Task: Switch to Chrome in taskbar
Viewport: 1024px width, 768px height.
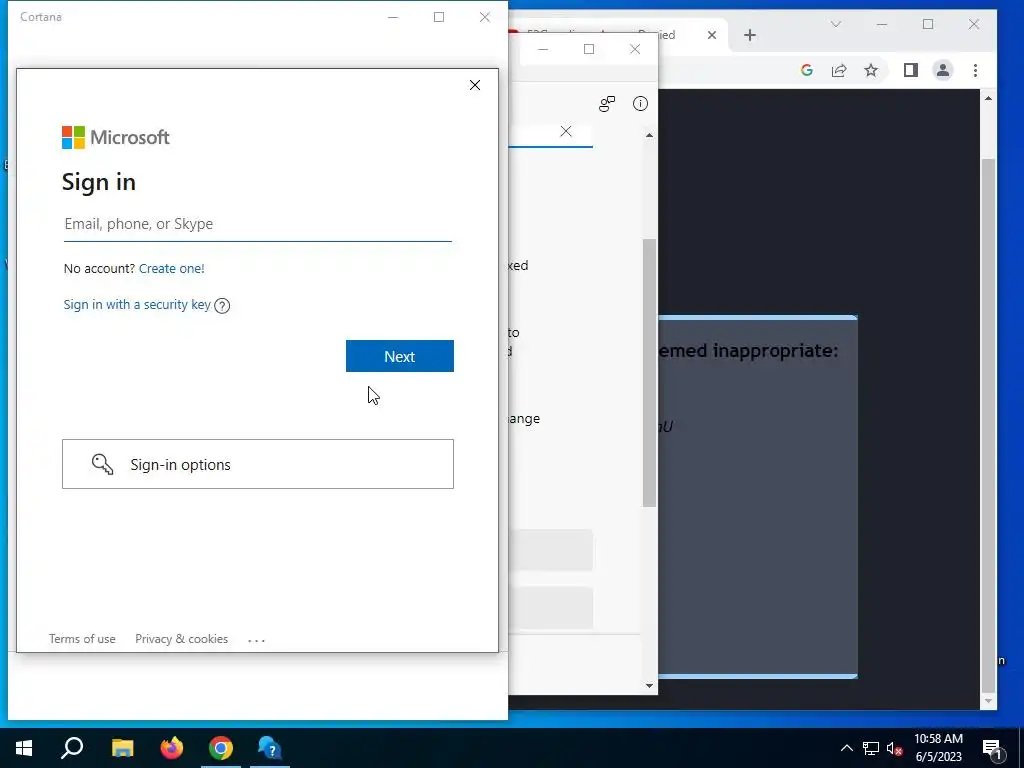Action: (x=221, y=748)
